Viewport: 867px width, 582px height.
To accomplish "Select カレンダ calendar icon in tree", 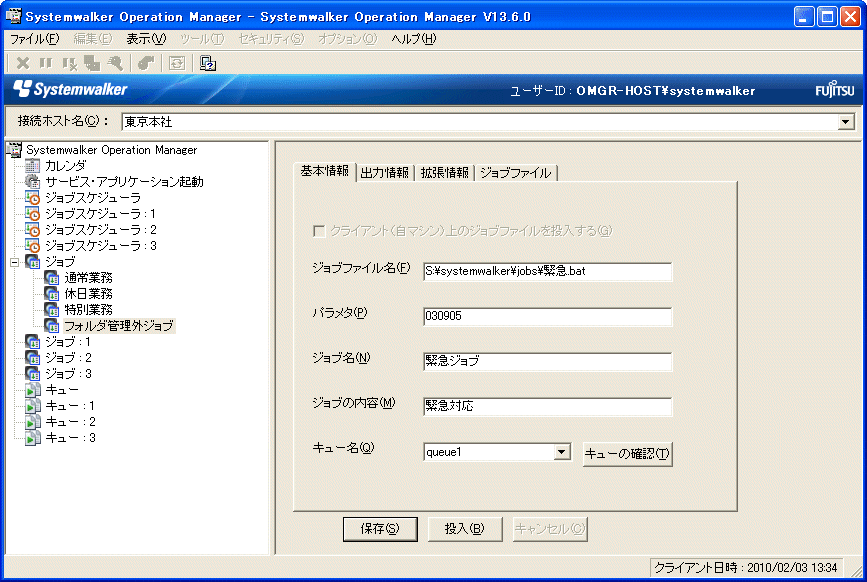I will pos(33,165).
